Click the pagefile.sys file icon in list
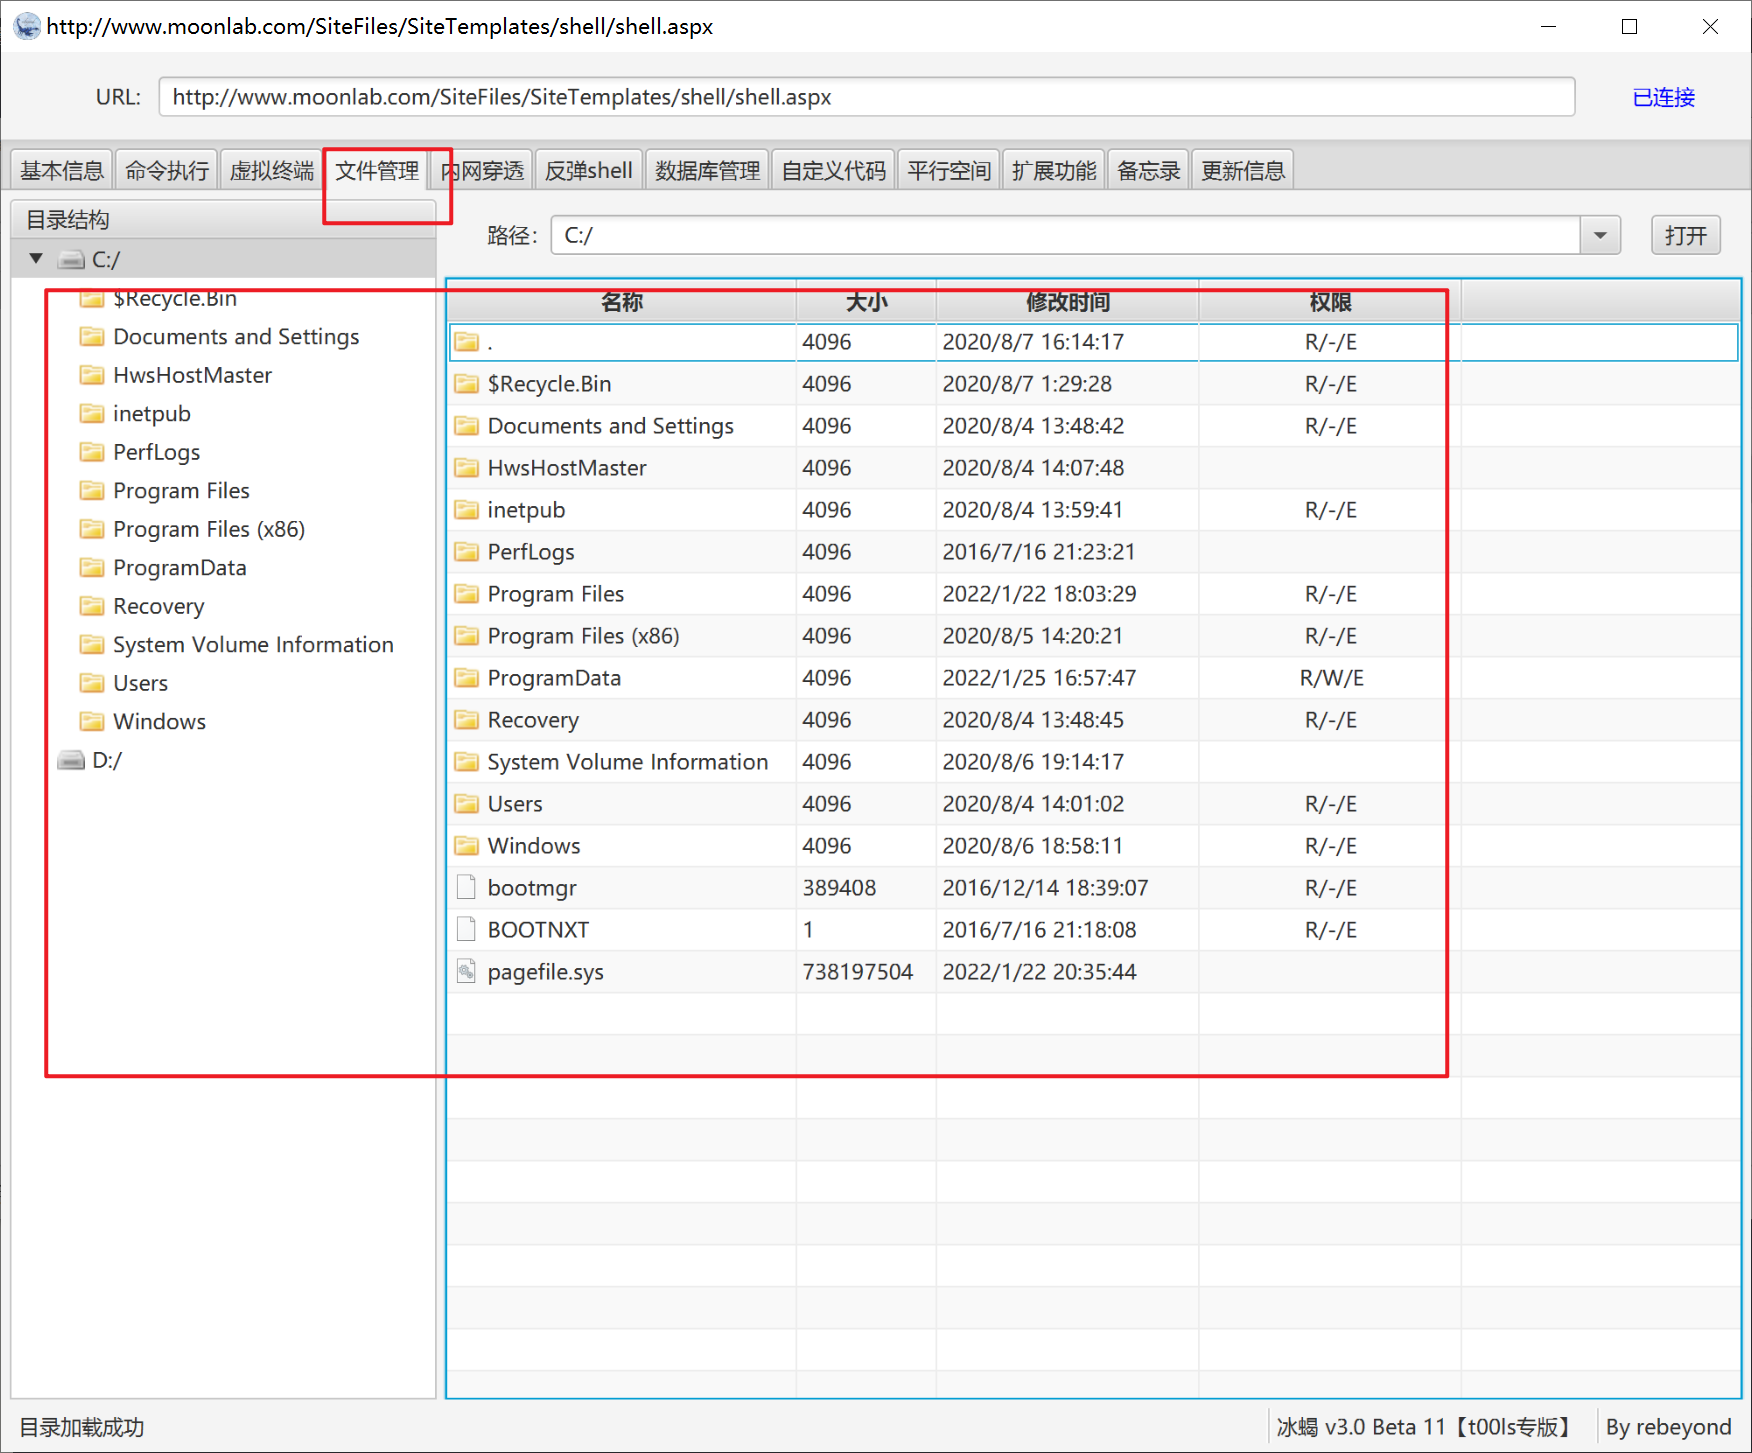 [466, 971]
